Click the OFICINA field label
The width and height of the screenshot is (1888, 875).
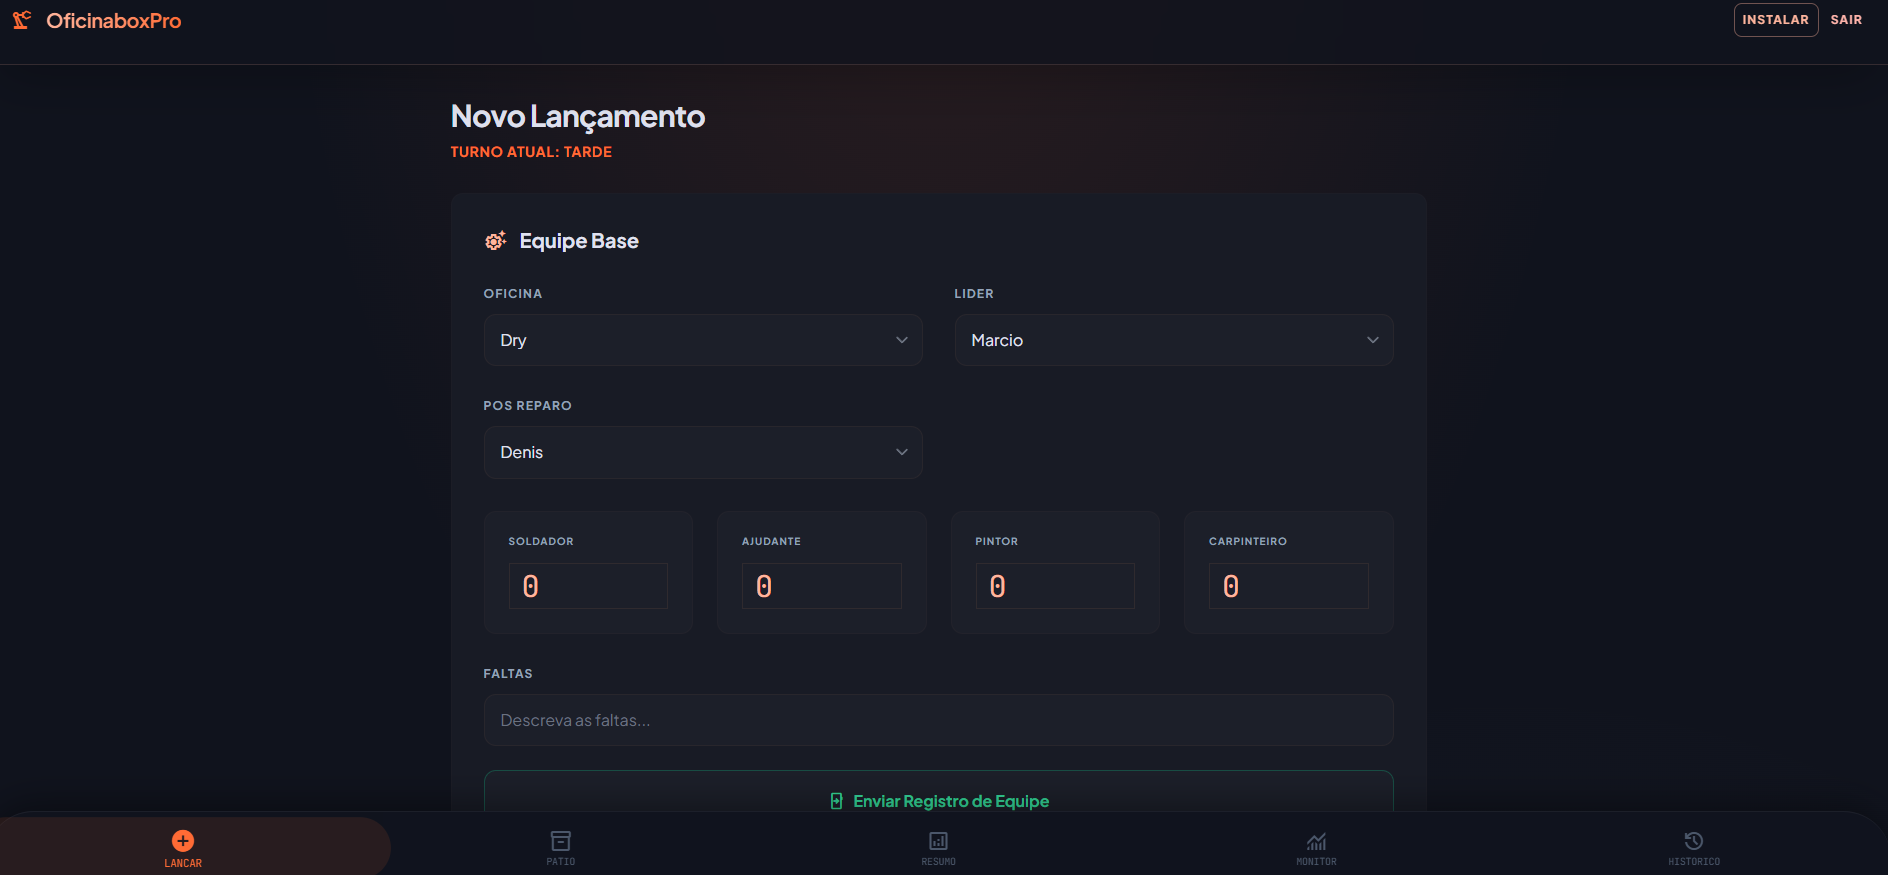[513, 294]
